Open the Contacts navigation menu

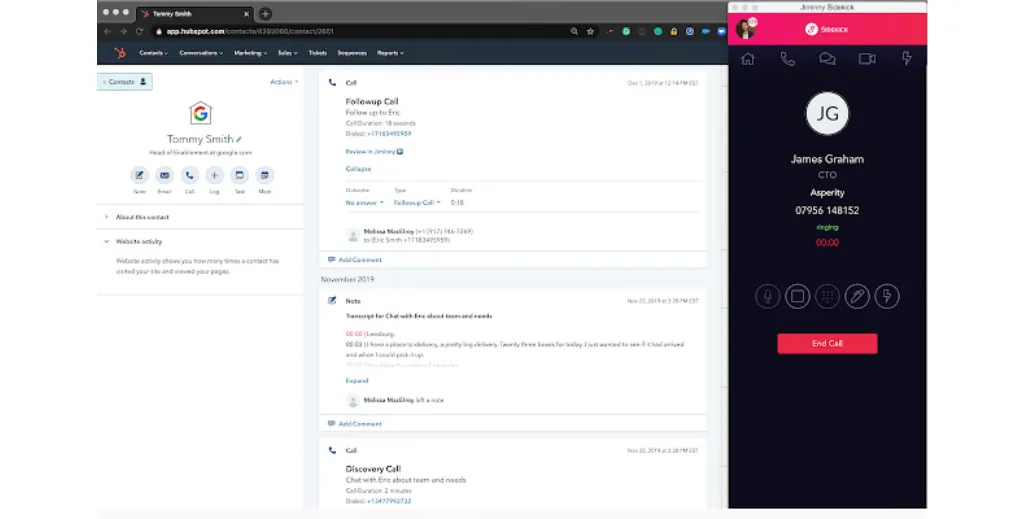point(153,53)
